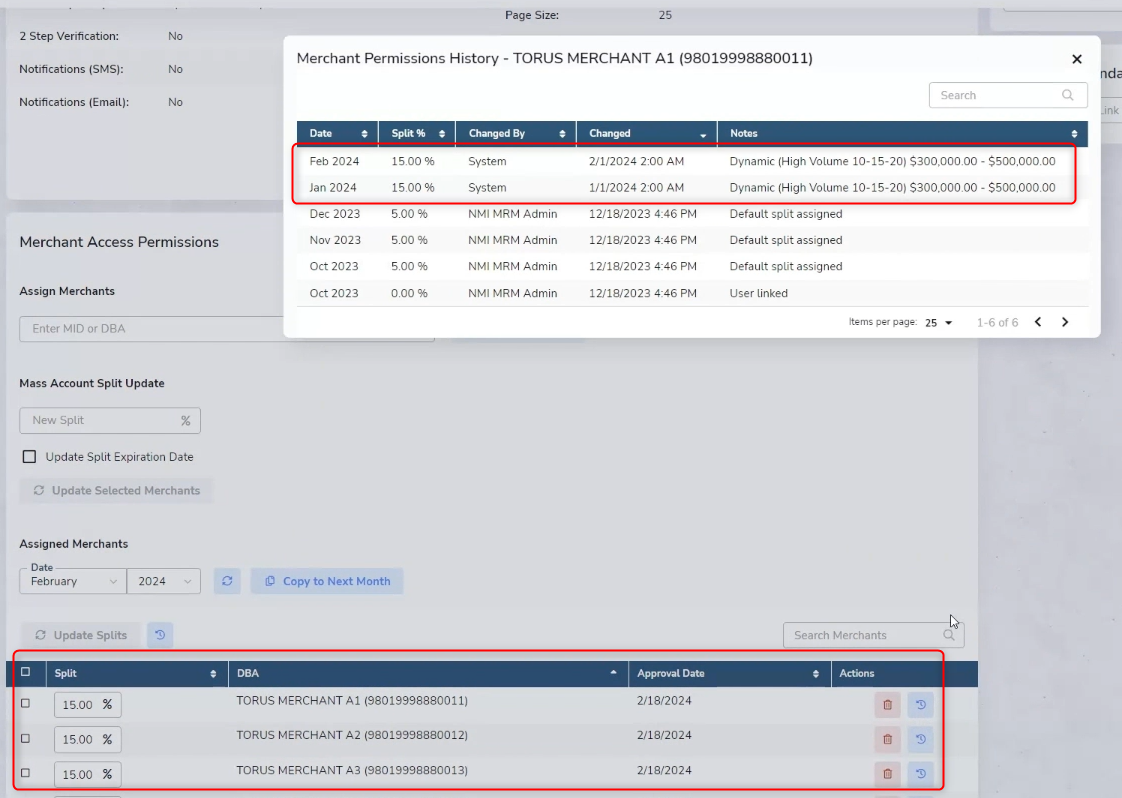Click the search magnifier in history dialog
The width and height of the screenshot is (1122, 798).
pos(1067,95)
